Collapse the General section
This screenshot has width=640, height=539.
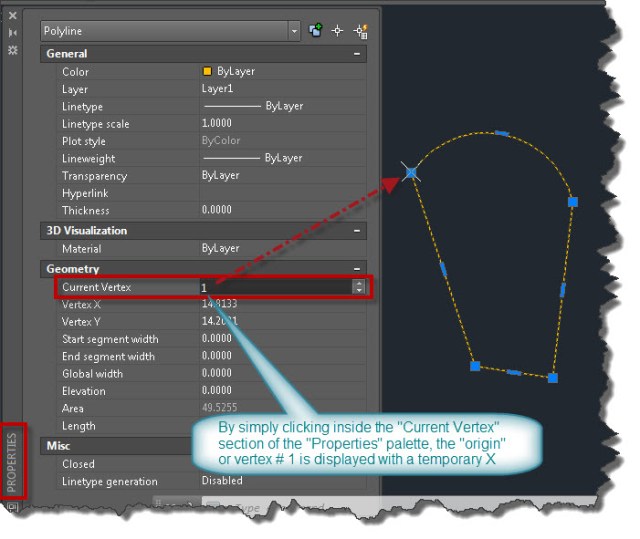(x=357, y=54)
